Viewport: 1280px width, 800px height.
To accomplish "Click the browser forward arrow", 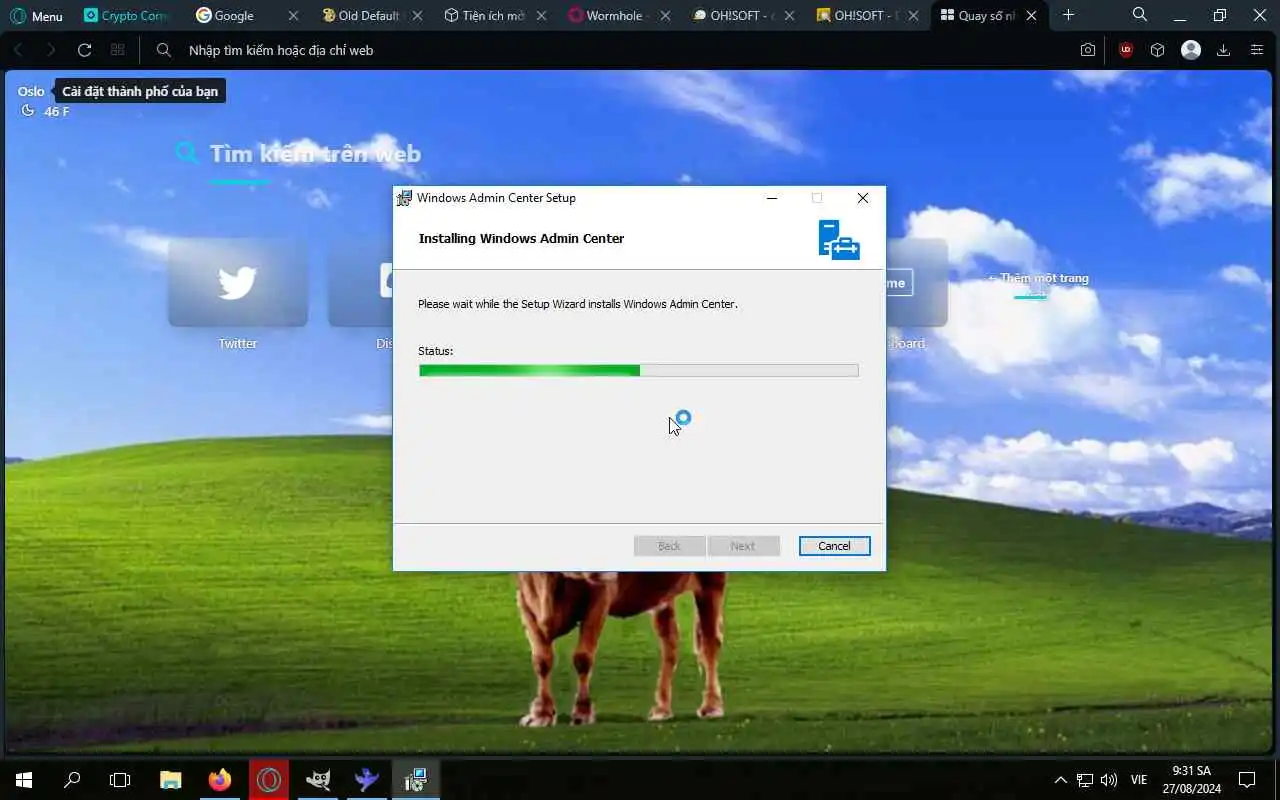I will coord(51,50).
